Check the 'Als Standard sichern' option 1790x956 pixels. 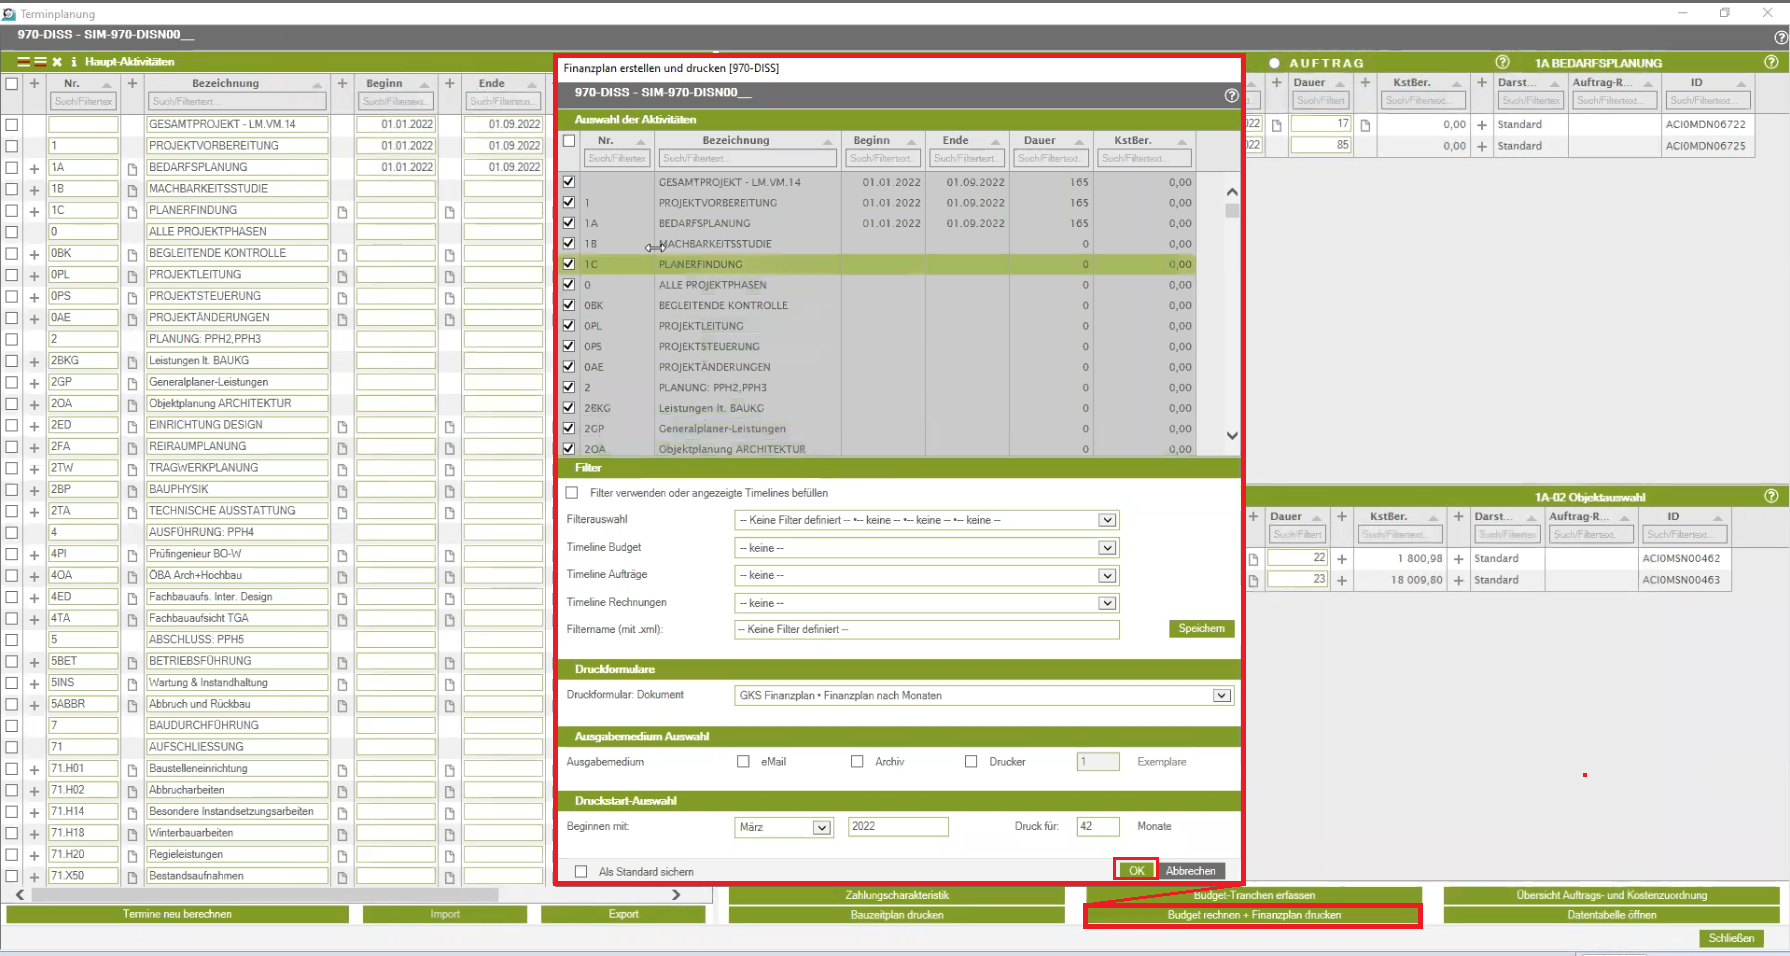pyautogui.click(x=581, y=872)
